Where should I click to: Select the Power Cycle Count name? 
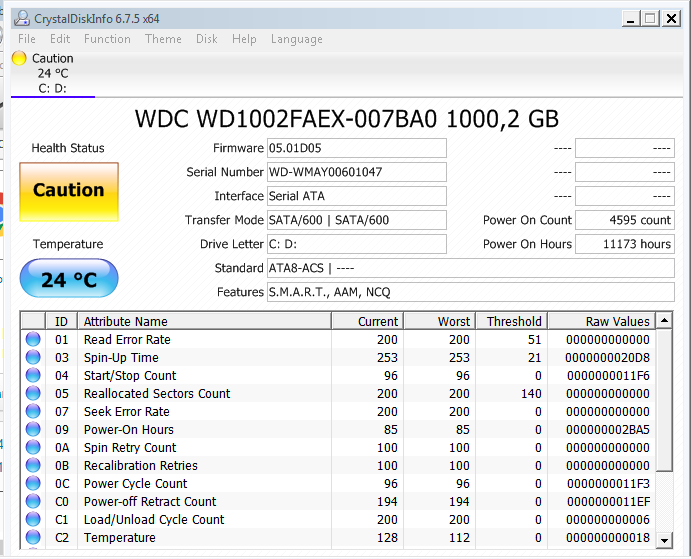(136, 484)
